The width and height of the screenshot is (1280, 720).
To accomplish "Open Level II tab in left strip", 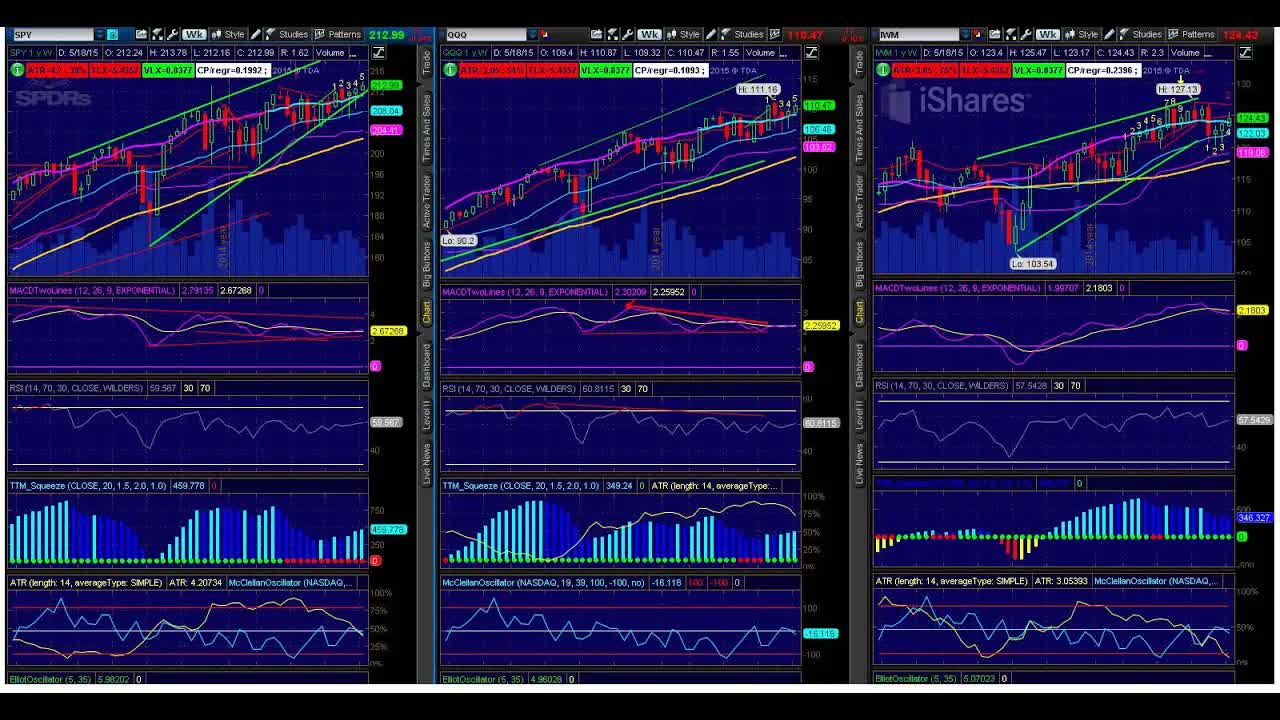I will point(426,414).
